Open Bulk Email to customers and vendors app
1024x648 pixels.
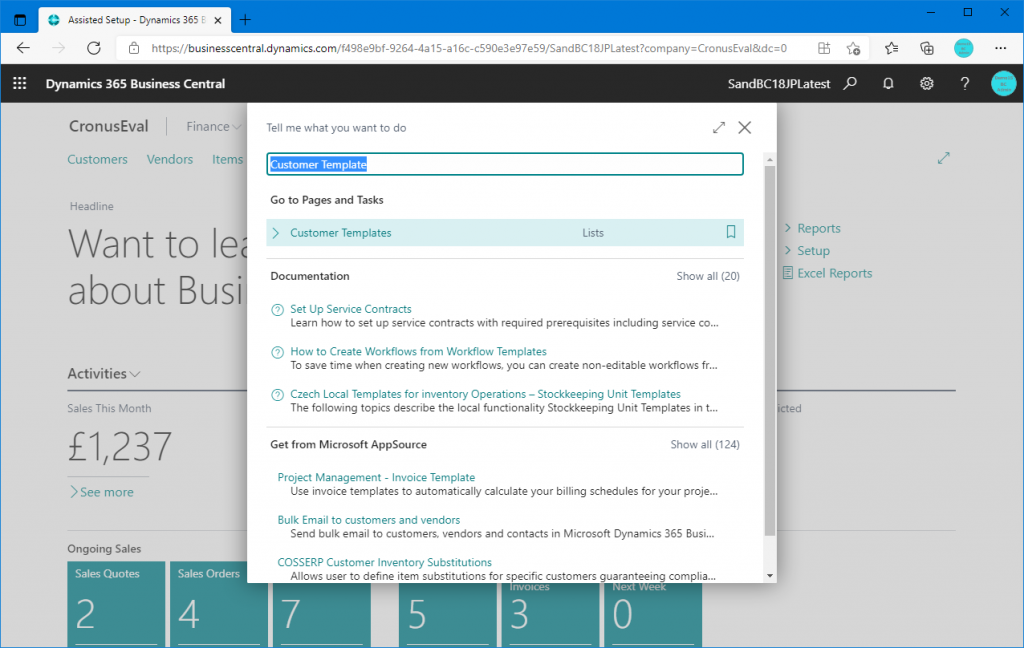point(369,520)
